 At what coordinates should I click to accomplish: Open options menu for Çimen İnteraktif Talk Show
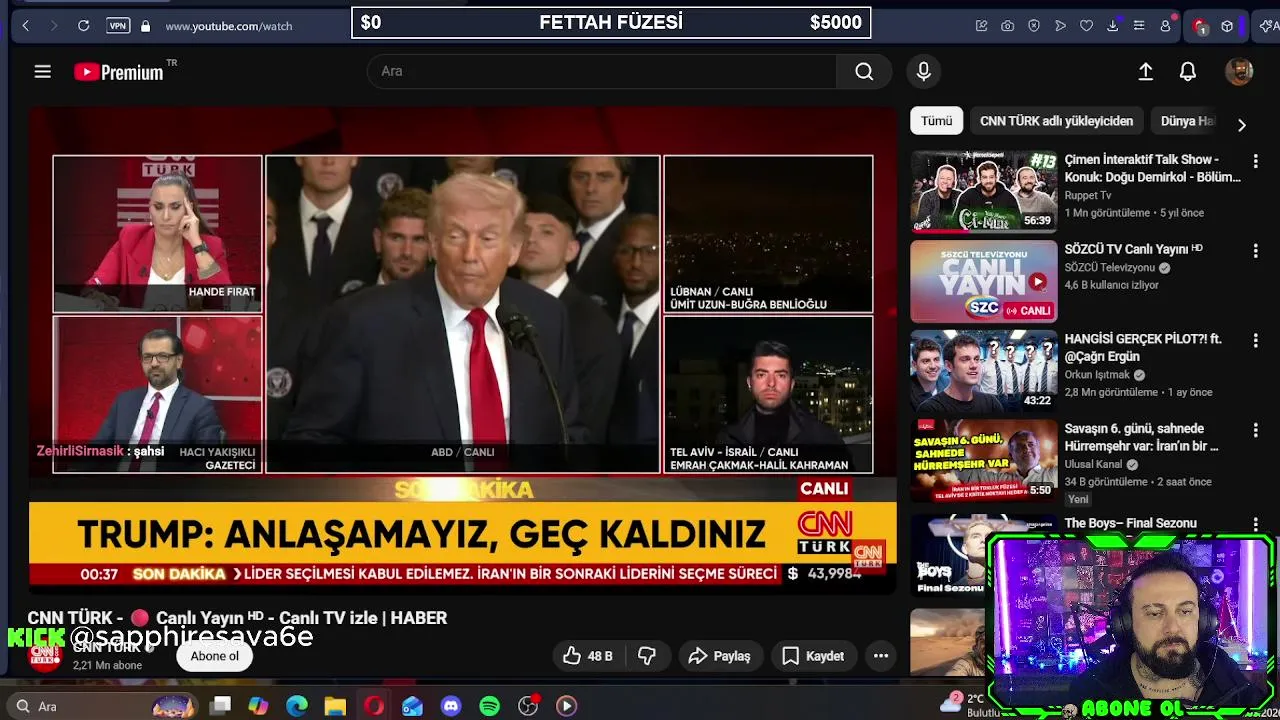pos(1256,161)
